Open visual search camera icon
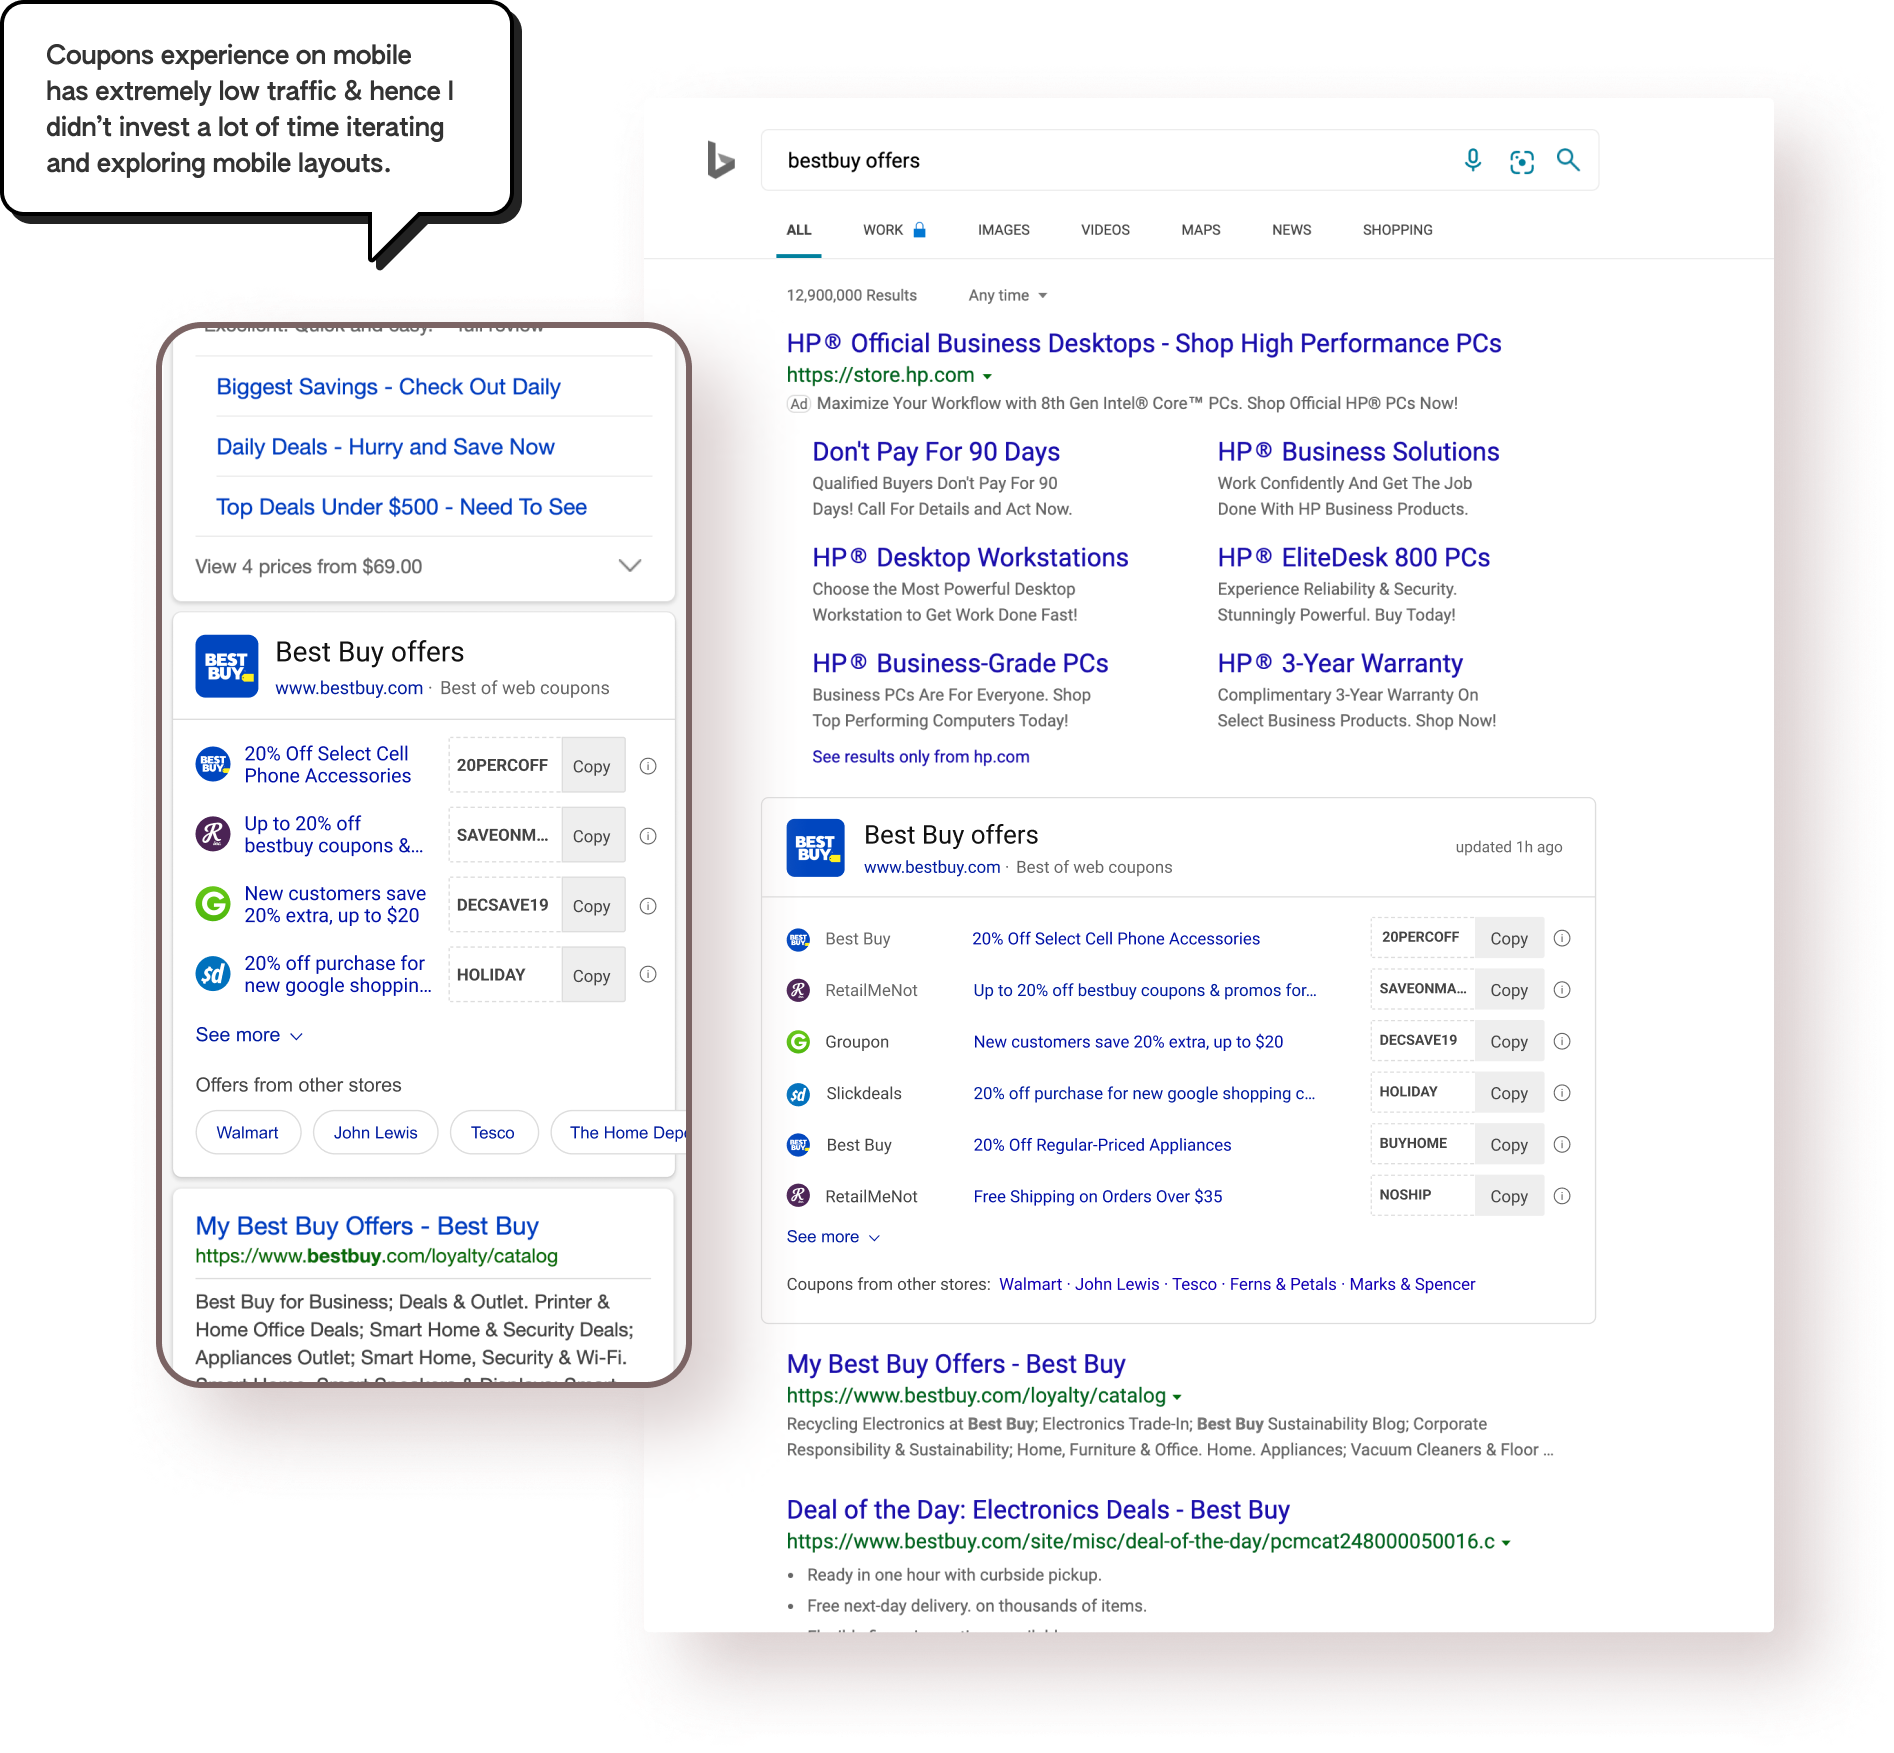The height and width of the screenshot is (1753, 1894). (1521, 161)
